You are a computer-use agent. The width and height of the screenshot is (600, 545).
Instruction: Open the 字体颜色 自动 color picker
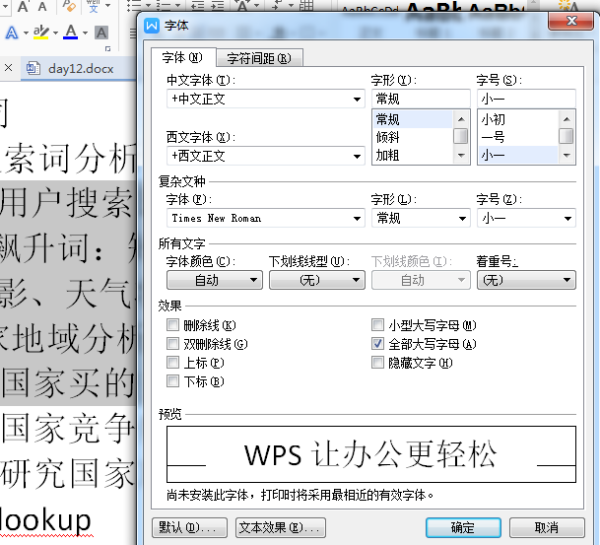click(x=214, y=280)
